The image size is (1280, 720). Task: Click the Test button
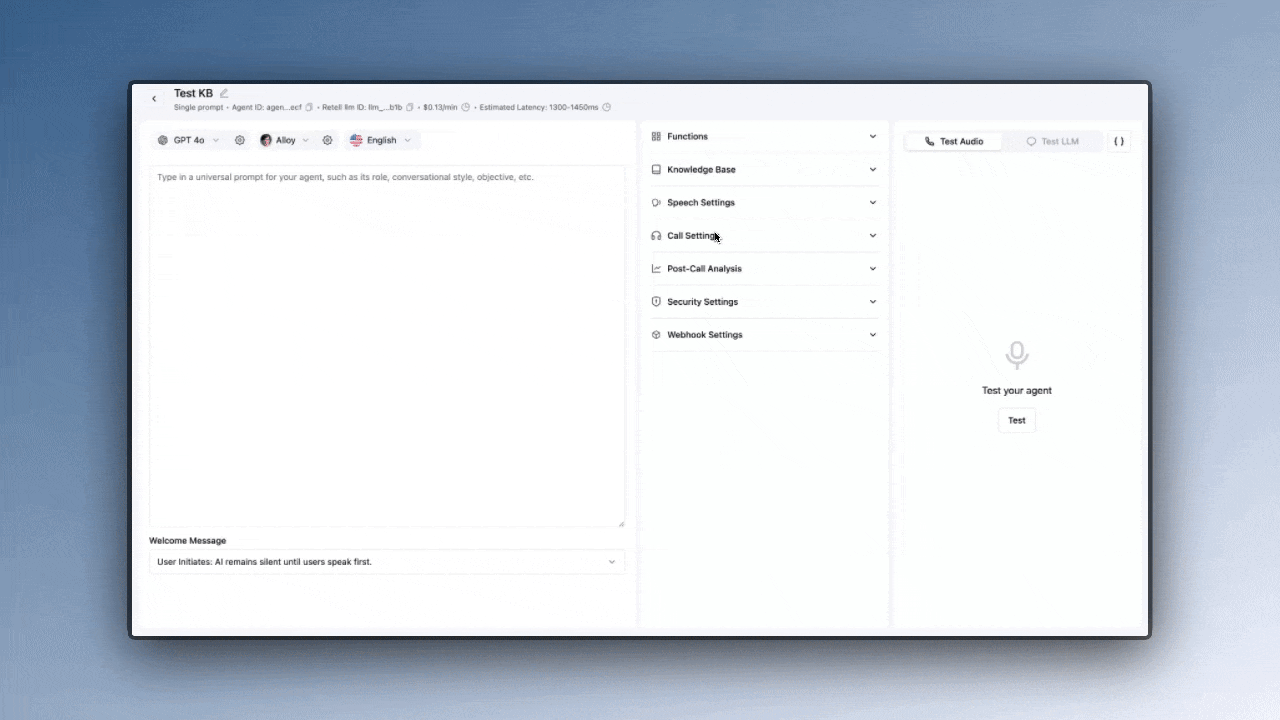[x=1017, y=420]
